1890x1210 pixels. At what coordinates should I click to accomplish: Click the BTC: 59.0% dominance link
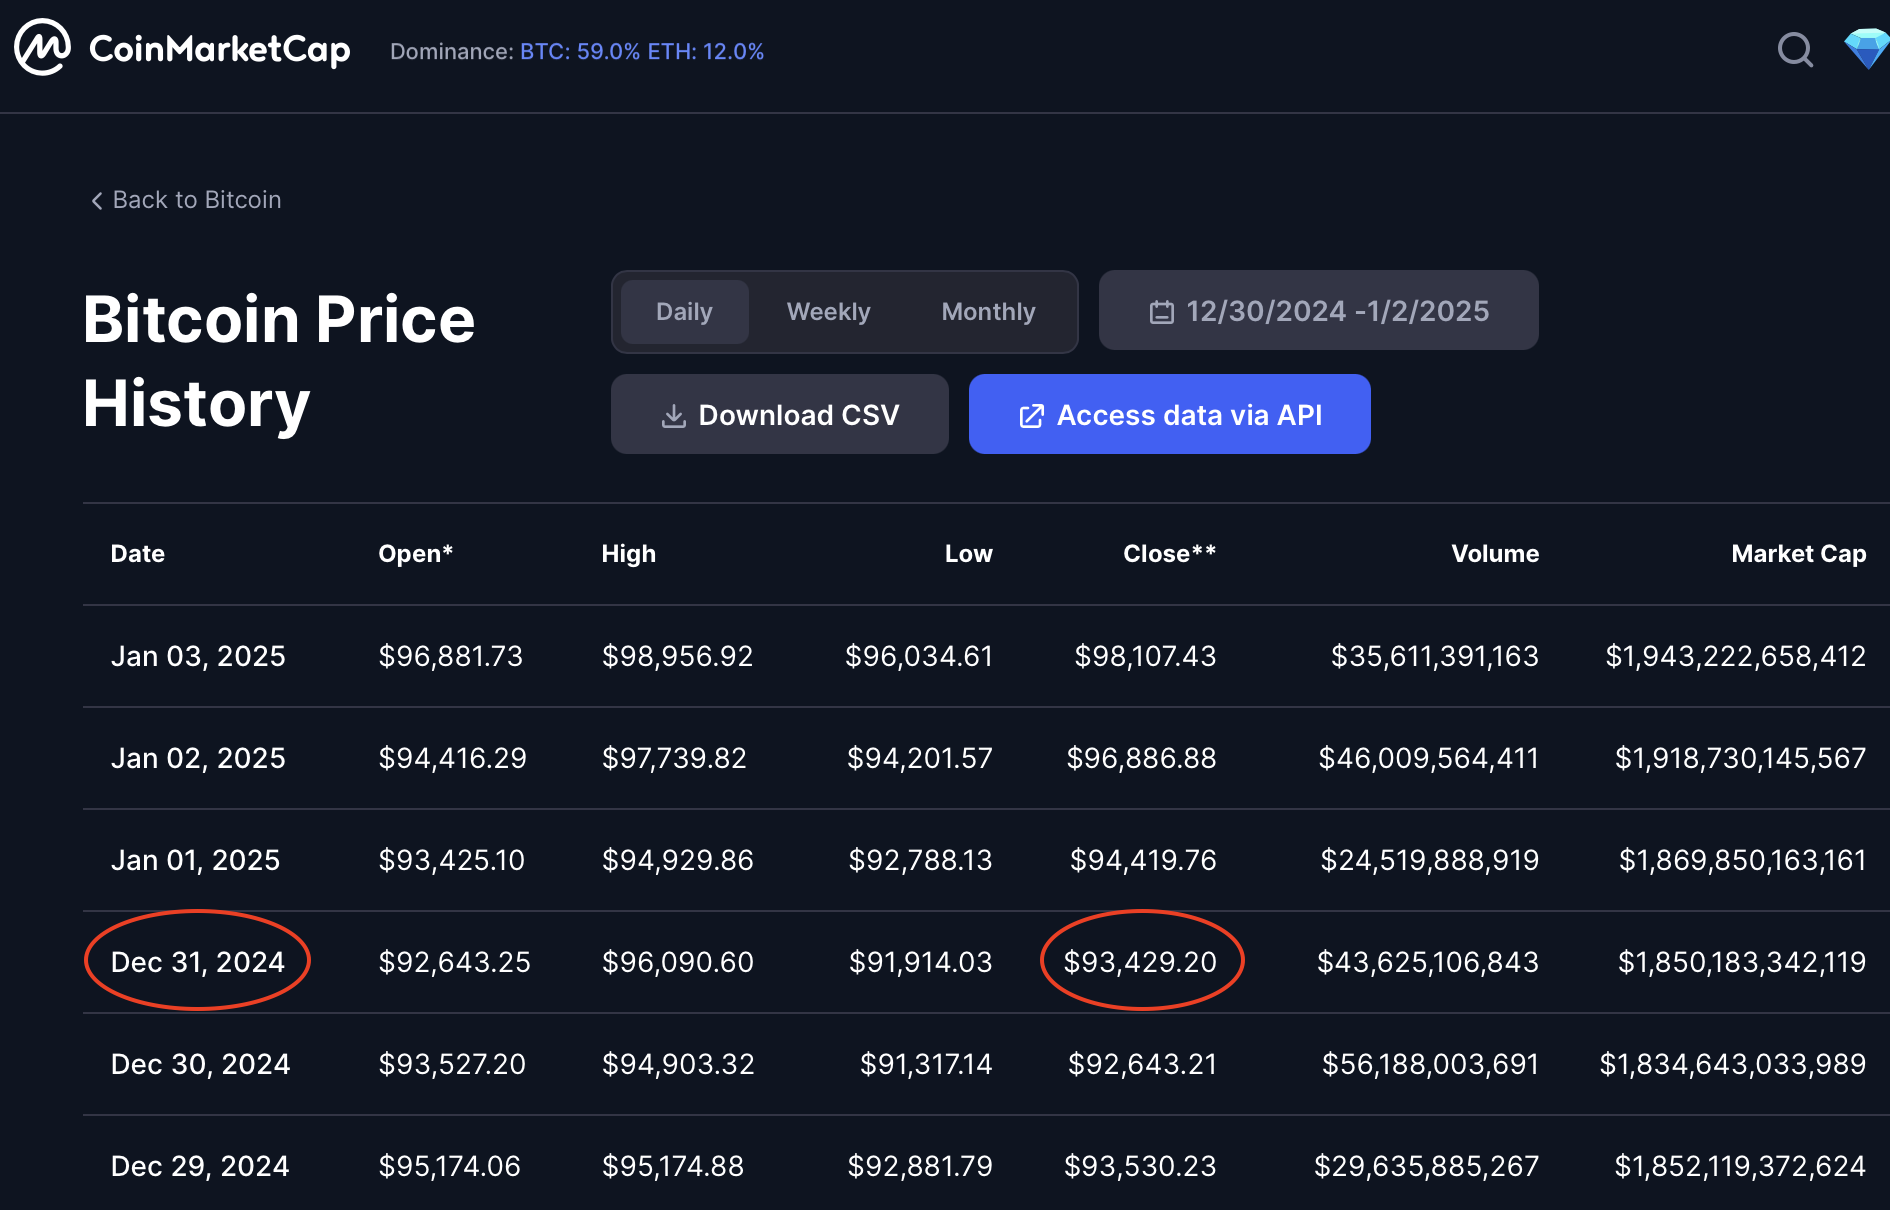580,52
